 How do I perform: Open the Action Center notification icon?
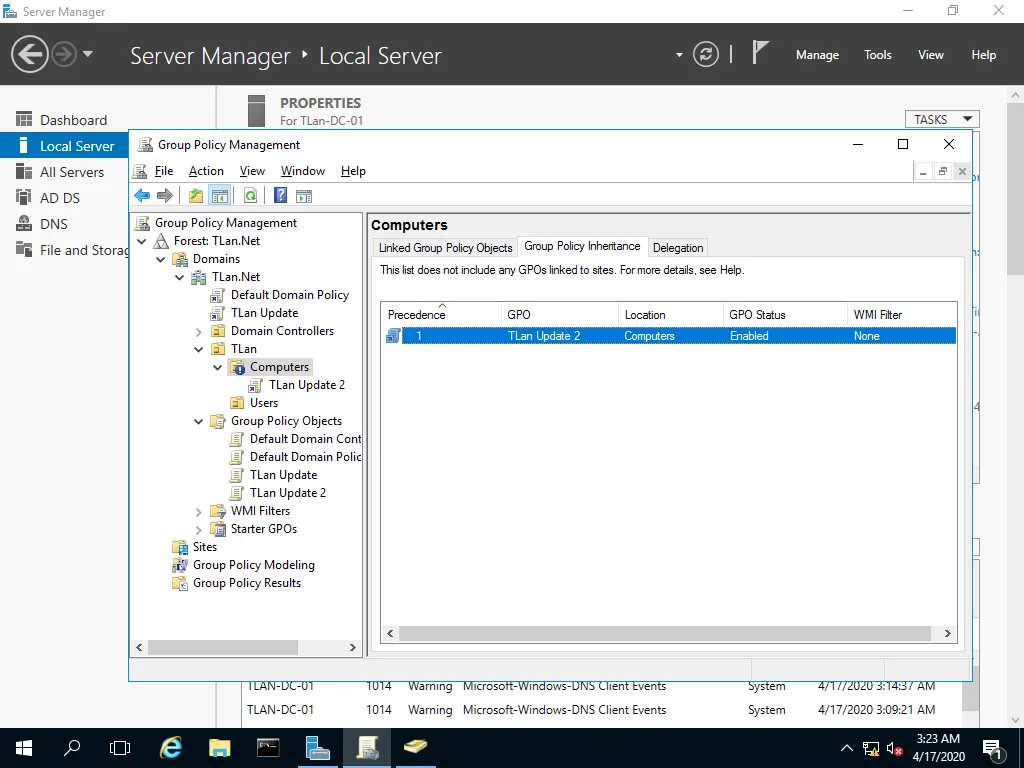coord(992,748)
